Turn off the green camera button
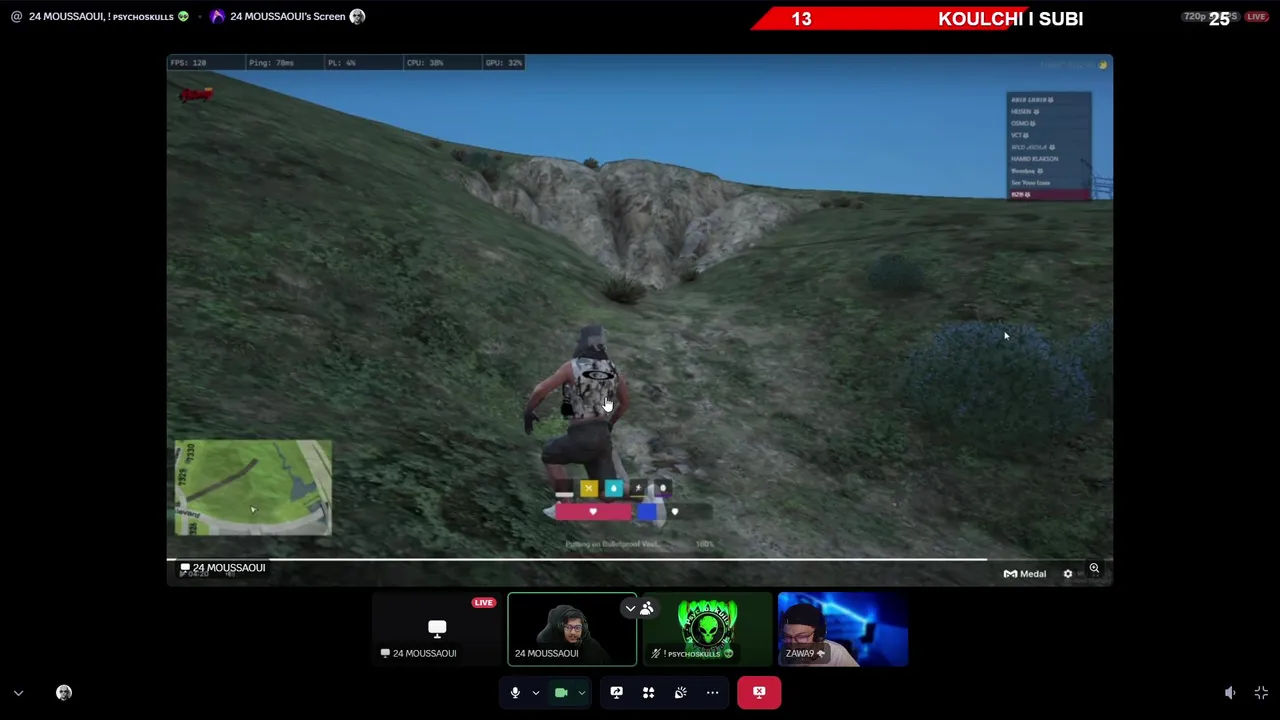This screenshot has height=720, width=1280. 561,692
